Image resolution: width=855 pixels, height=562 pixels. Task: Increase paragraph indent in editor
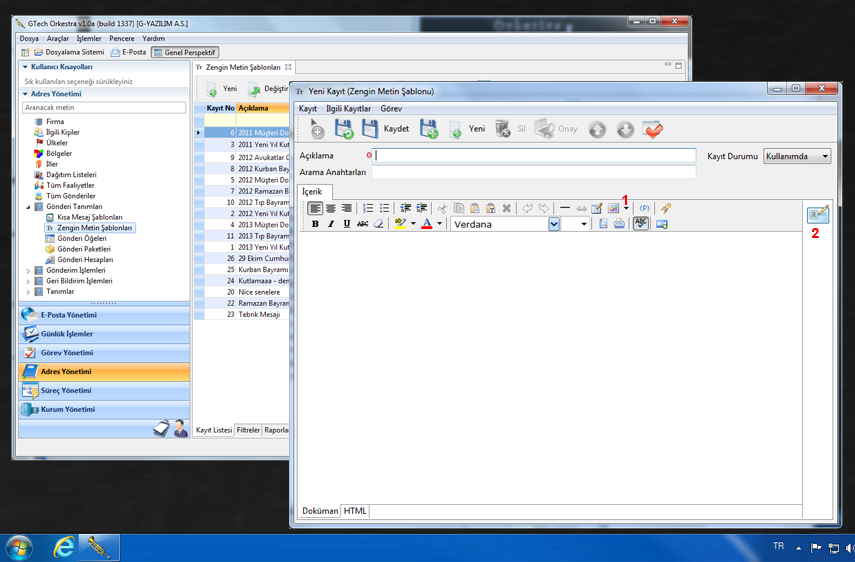tap(422, 208)
